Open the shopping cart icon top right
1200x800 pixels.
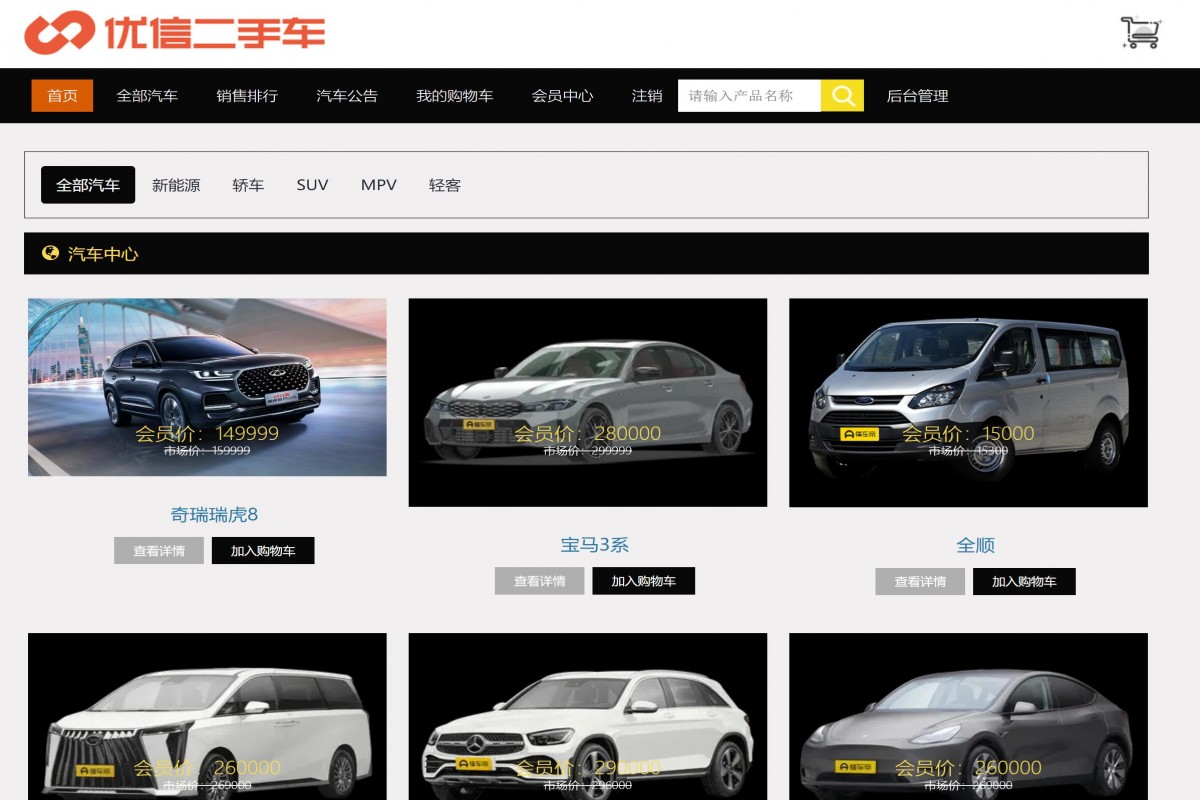(x=1138, y=32)
